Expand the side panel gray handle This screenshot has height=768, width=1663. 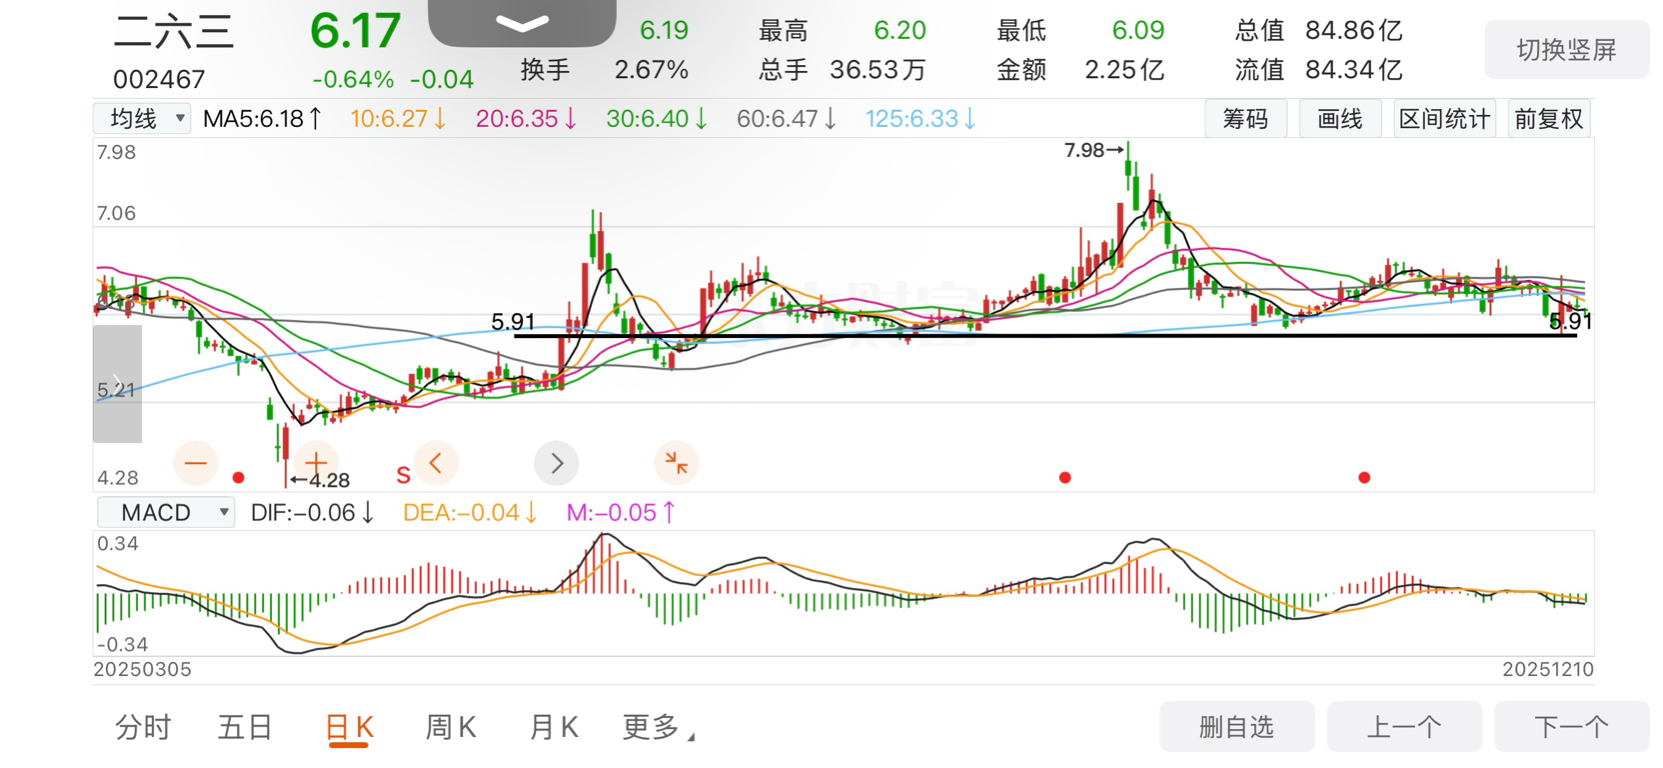pyautogui.click(x=117, y=384)
